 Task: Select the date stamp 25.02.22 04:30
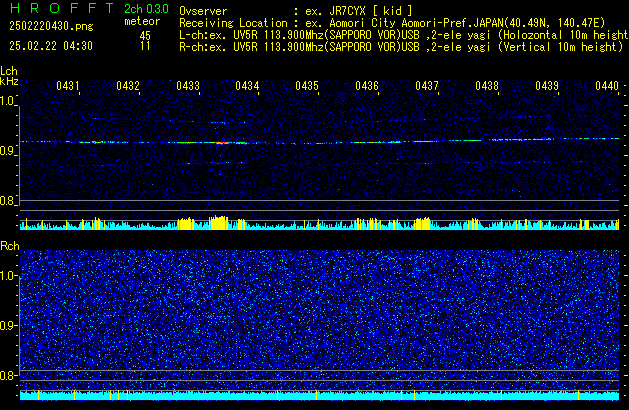click(x=51, y=46)
